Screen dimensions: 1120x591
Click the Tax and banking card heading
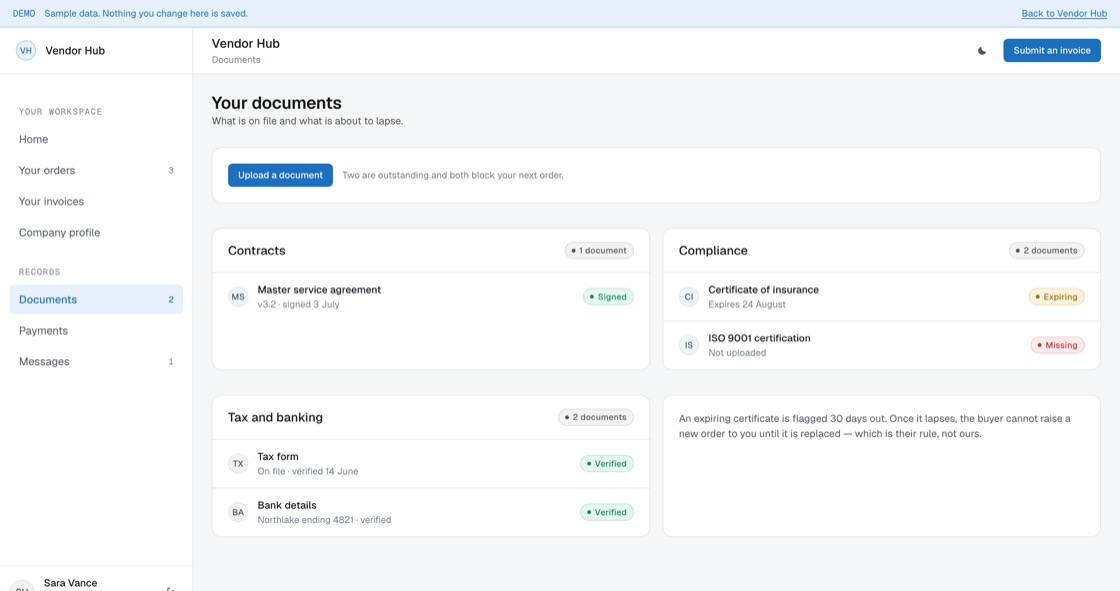tap(275, 417)
